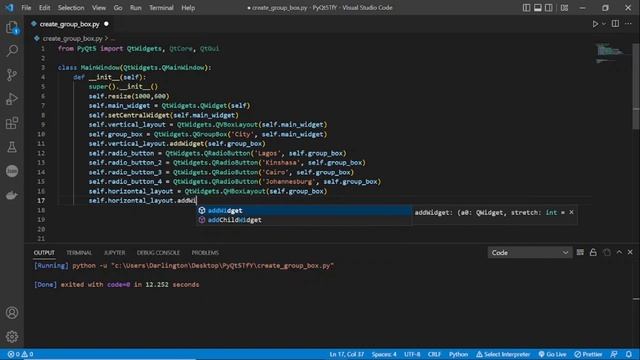Screen dimensions: 640x360
Task: Toggle panel layout icon in title bar
Action: tap(538, 8)
